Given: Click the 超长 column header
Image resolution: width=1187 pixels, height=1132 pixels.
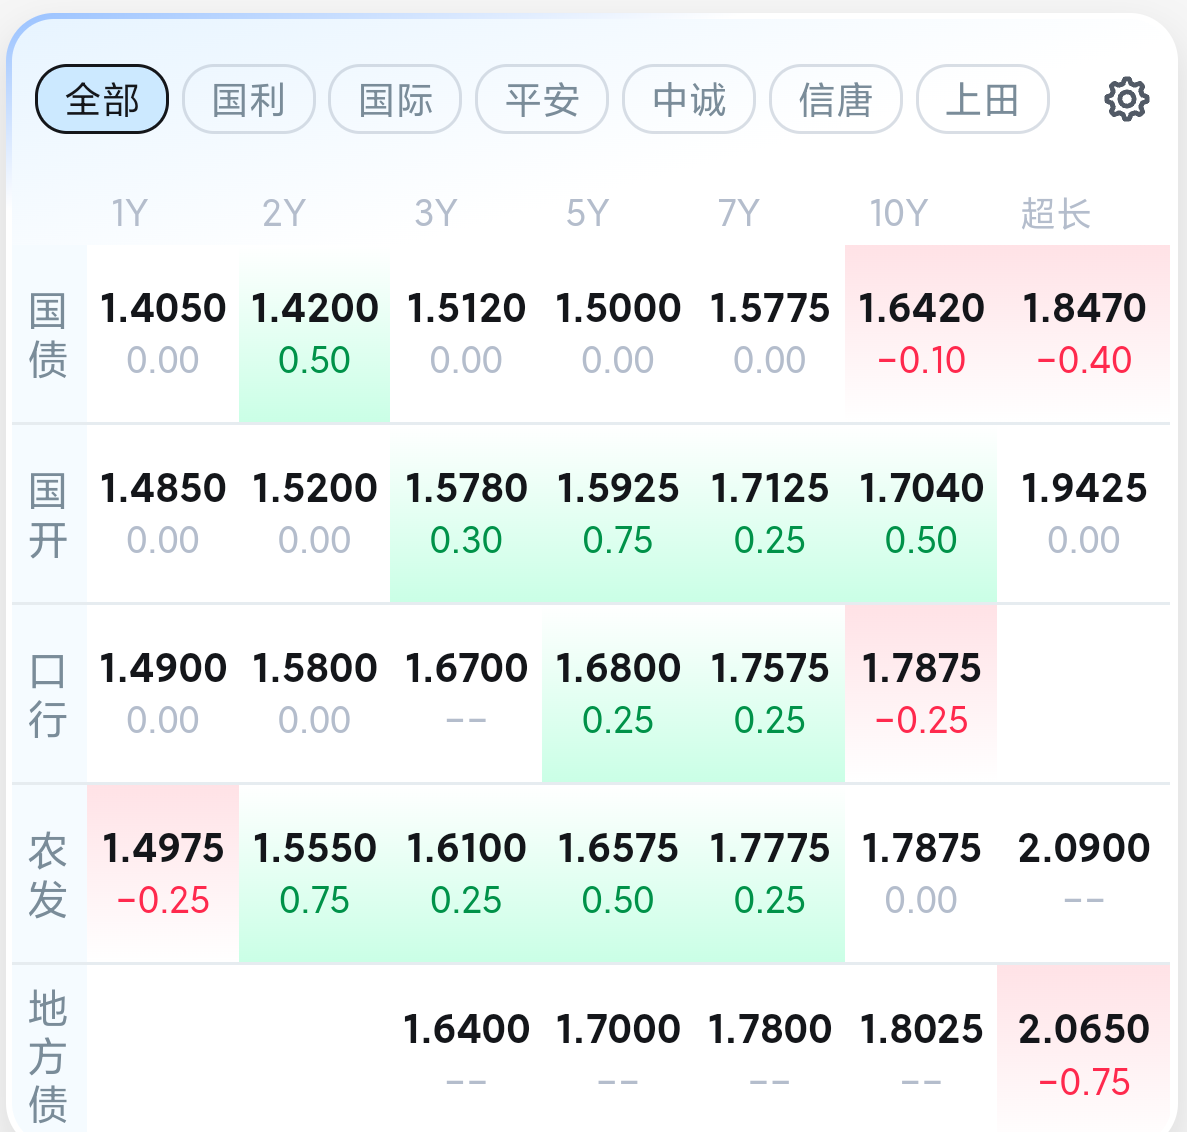Looking at the screenshot, I should point(1056,213).
